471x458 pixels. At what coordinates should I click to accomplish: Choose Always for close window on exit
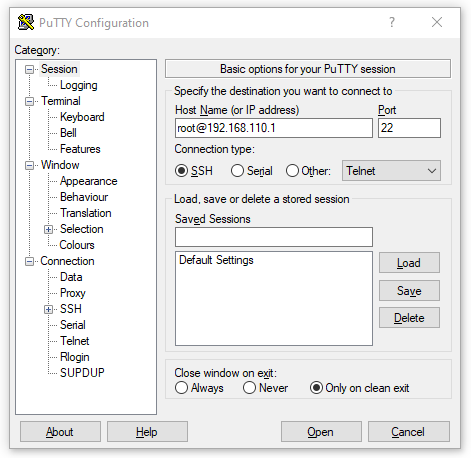(181, 388)
